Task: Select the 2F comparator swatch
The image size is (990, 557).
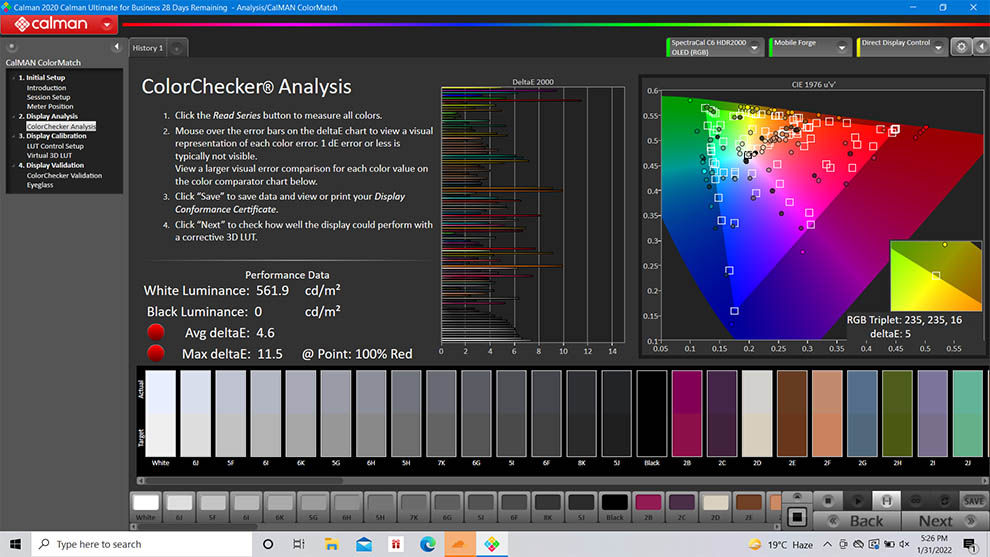Action: 827,413
